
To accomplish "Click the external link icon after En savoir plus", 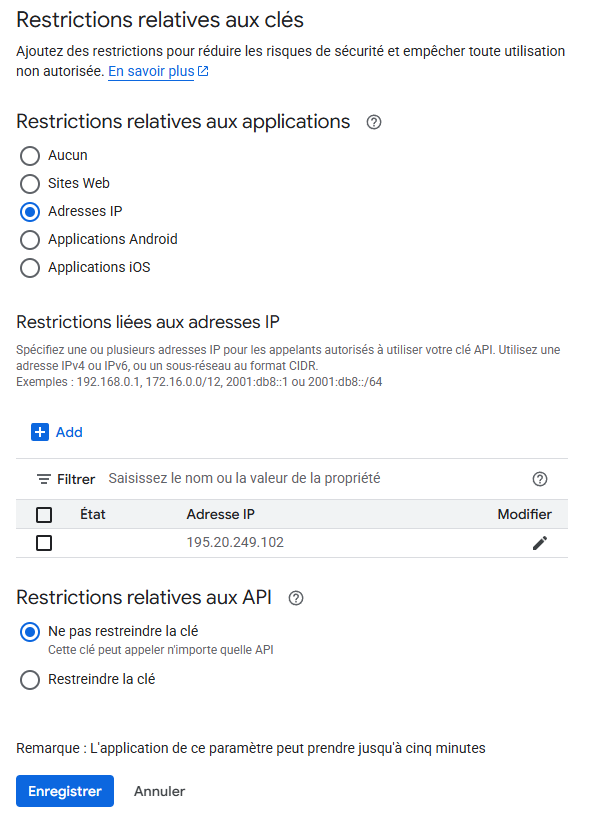I will pos(203,71).
